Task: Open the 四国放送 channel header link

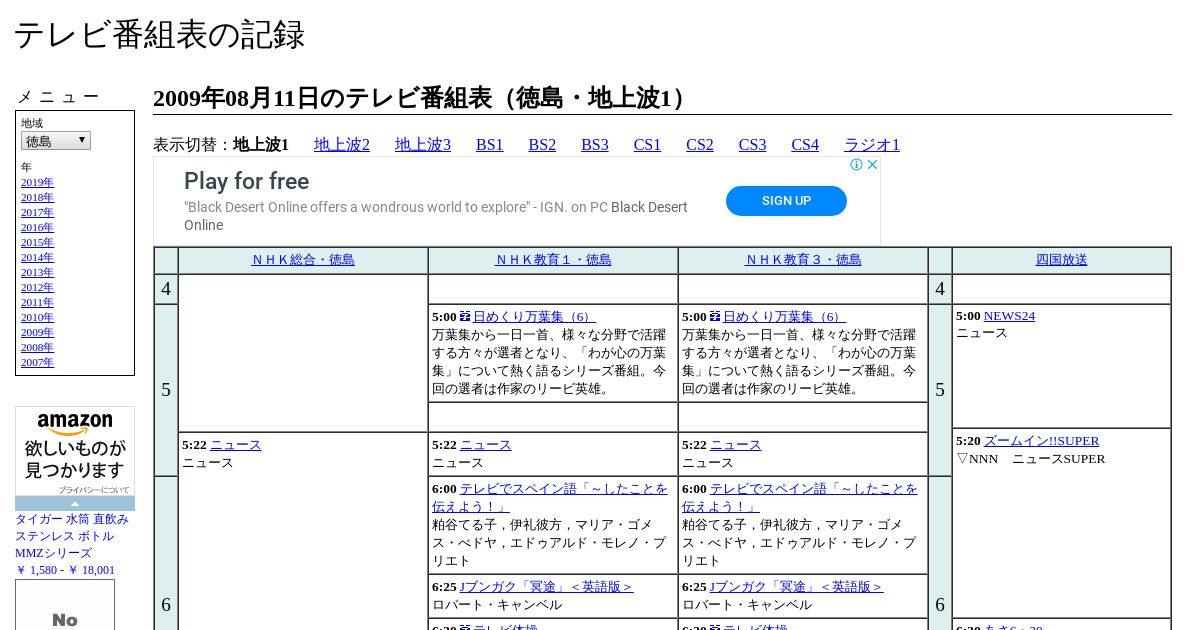Action: coord(1061,260)
